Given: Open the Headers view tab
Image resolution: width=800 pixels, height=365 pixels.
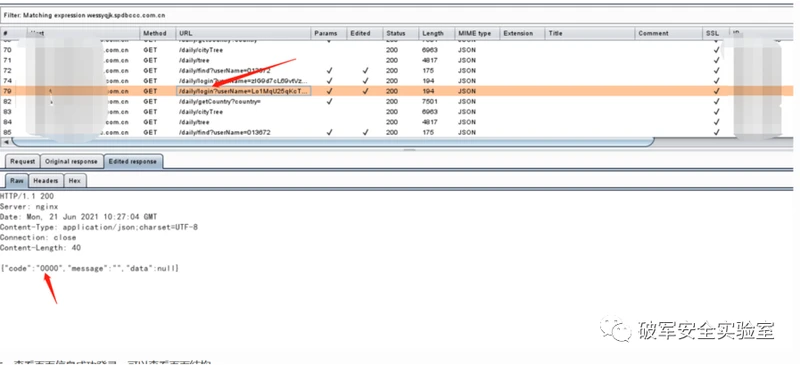Looking at the screenshot, I should (46, 181).
